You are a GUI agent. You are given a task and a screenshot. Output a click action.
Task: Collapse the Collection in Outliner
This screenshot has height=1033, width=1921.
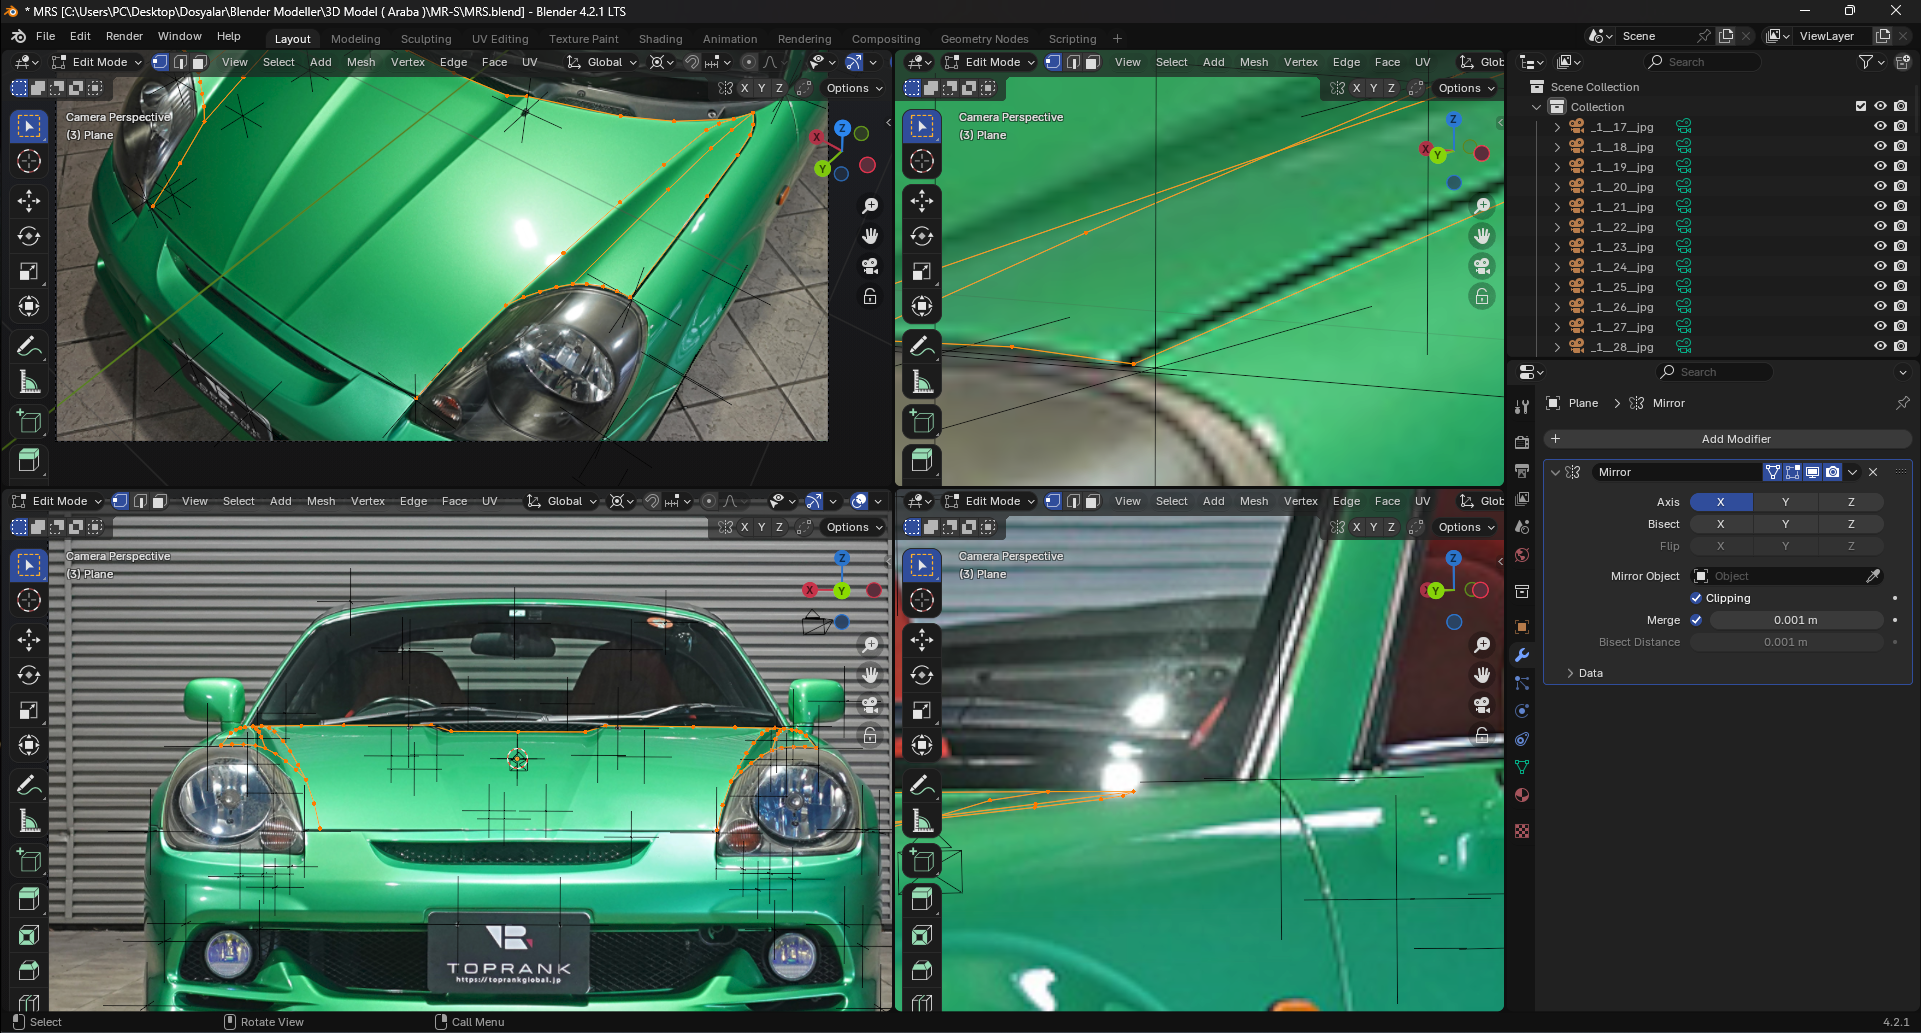1537,107
